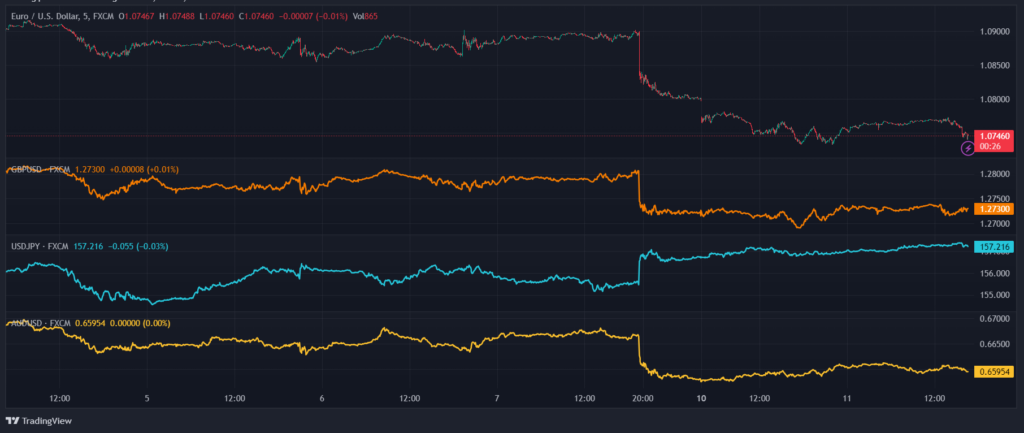Image resolution: width=1024 pixels, height=433 pixels.
Task: Click the purple lightning bolt icon
Action: pos(967,149)
